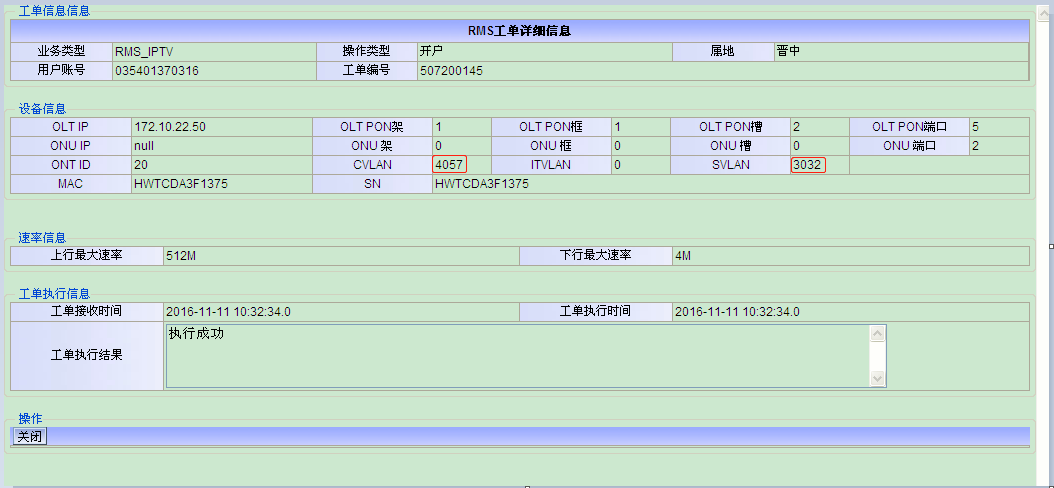The height and width of the screenshot is (488, 1054).
Task: Select the highlighted SVLAN value 3032
Action: 808,165
